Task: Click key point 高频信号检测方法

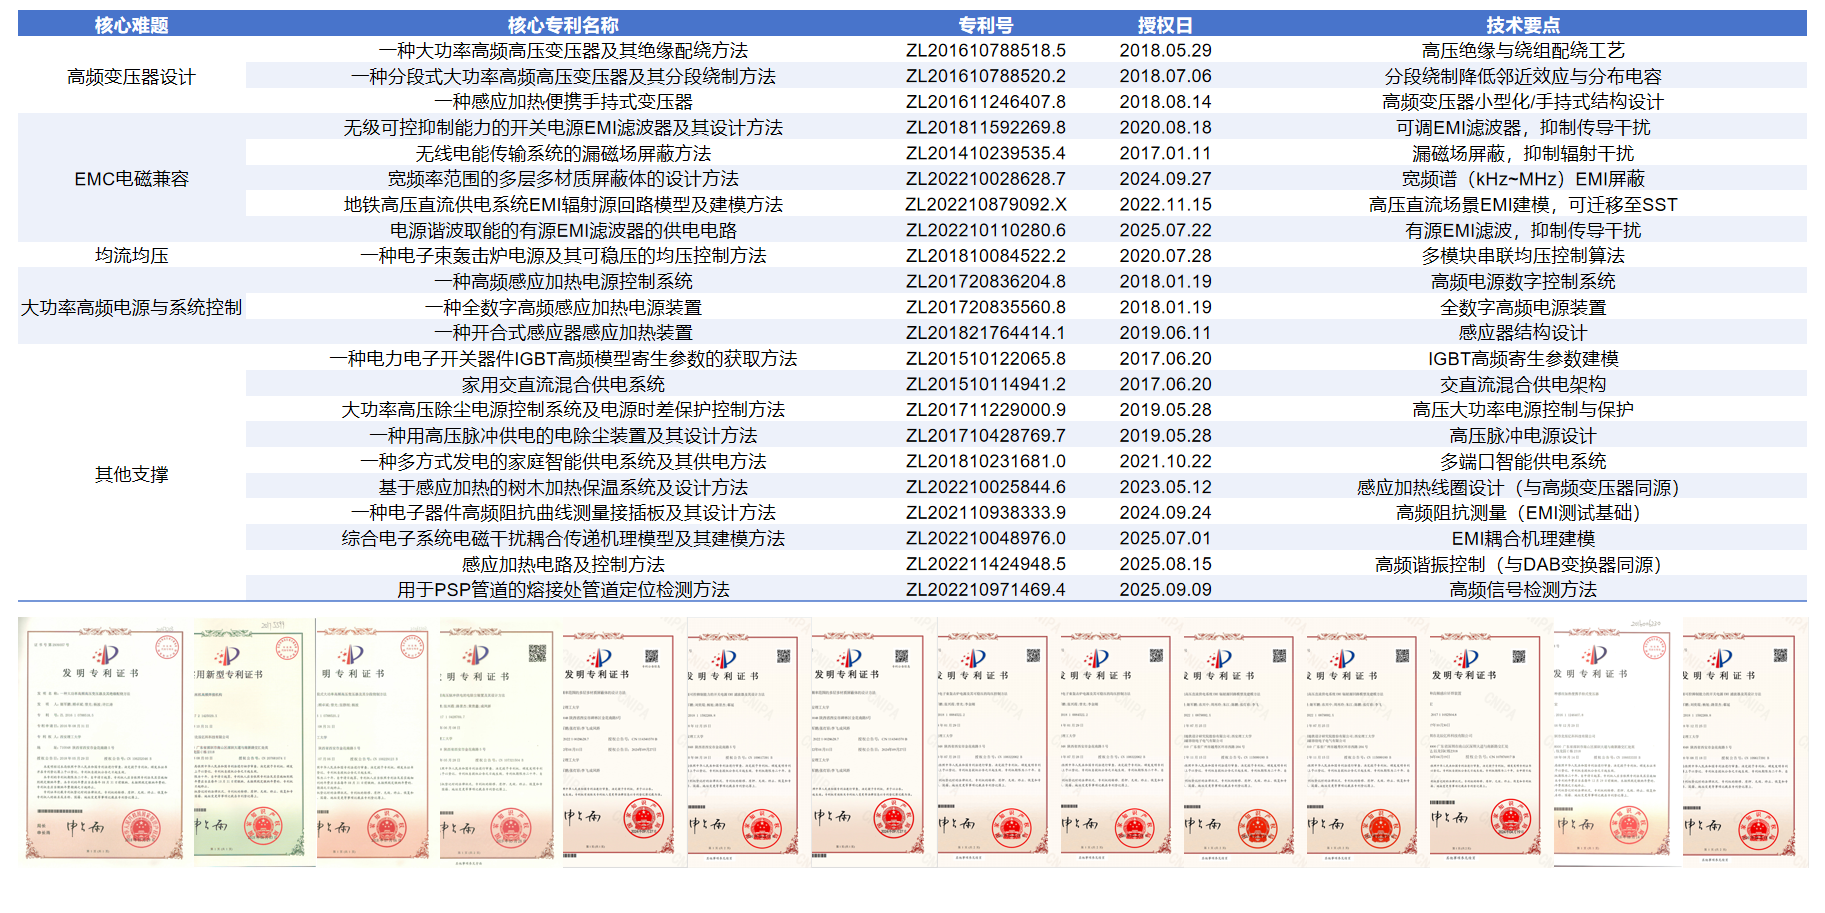Action: click(1523, 590)
